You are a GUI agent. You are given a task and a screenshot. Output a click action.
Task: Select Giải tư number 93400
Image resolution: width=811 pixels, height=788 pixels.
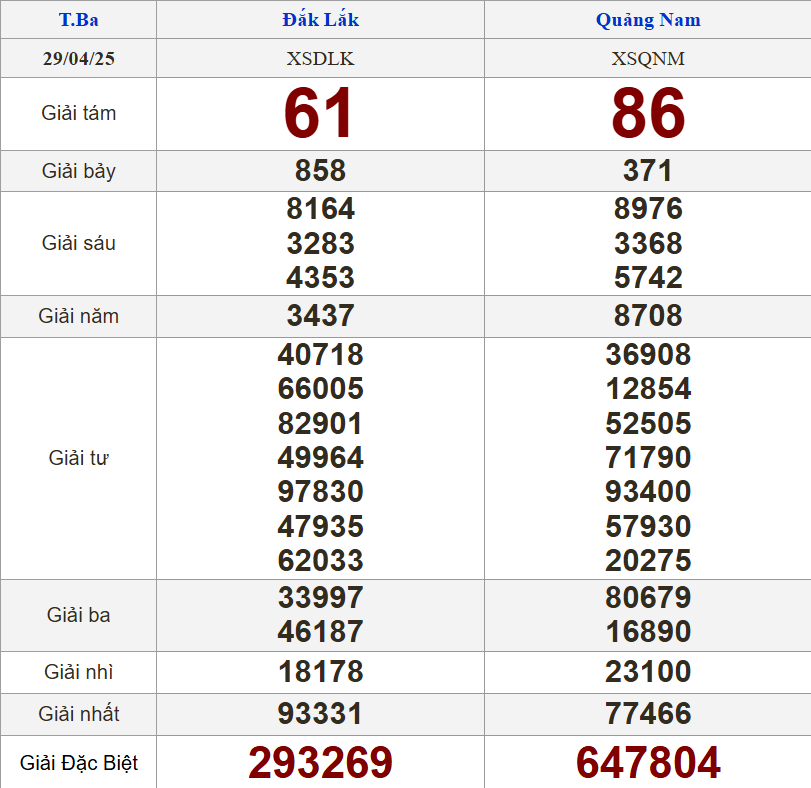(648, 492)
